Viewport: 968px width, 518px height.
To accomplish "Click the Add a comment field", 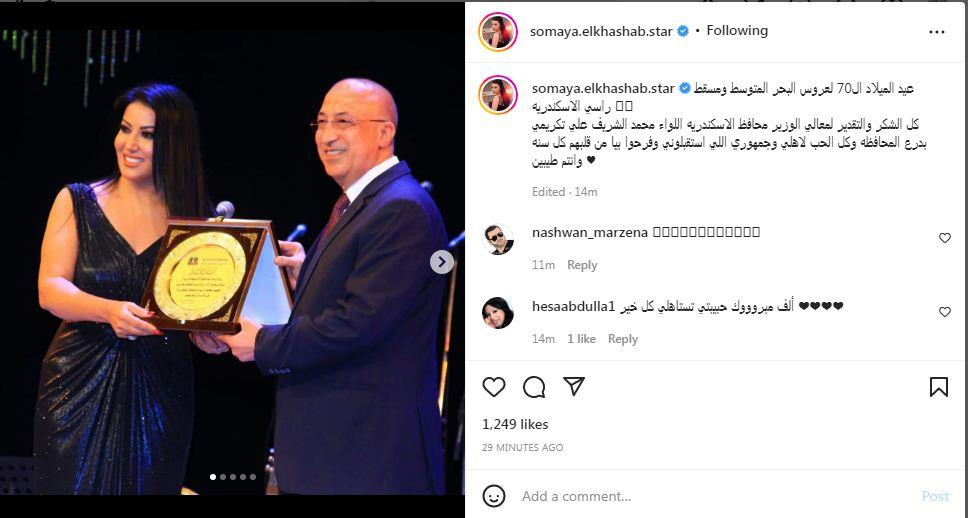I will tap(716, 496).
